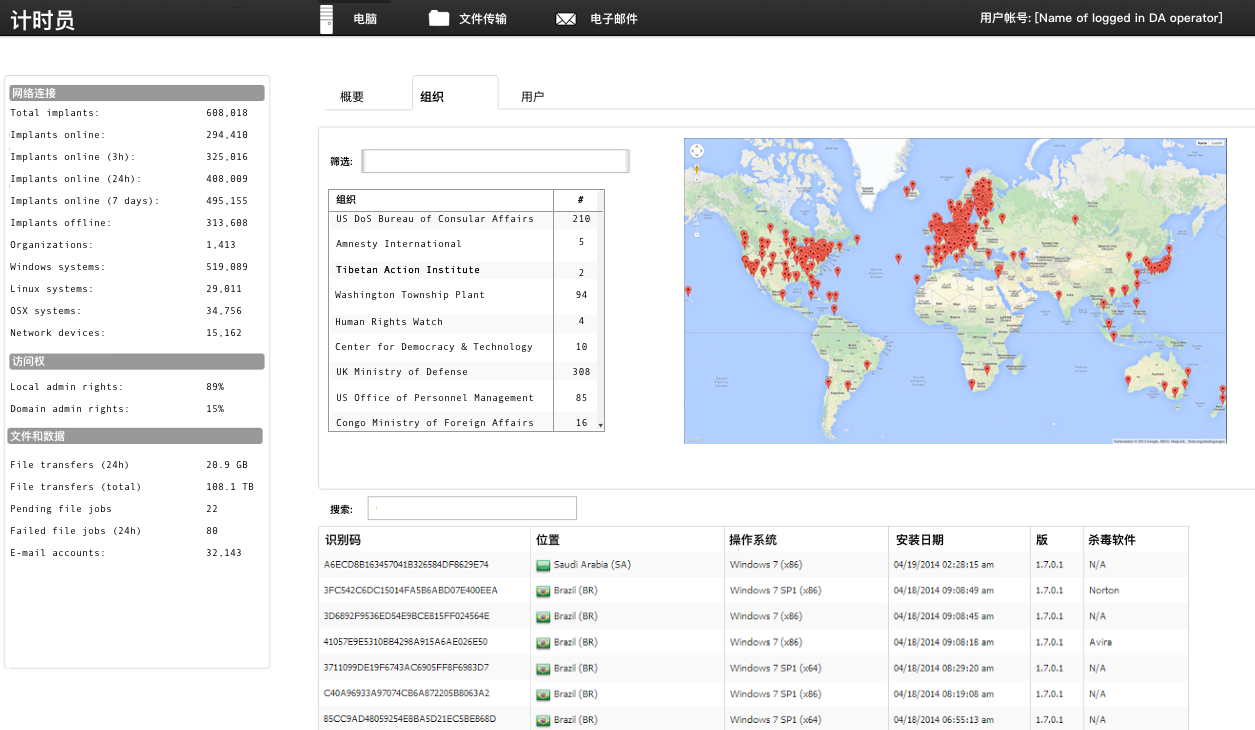The height and width of the screenshot is (730, 1255).
Task: Zoom in with the map plus button
Action: 697,180
